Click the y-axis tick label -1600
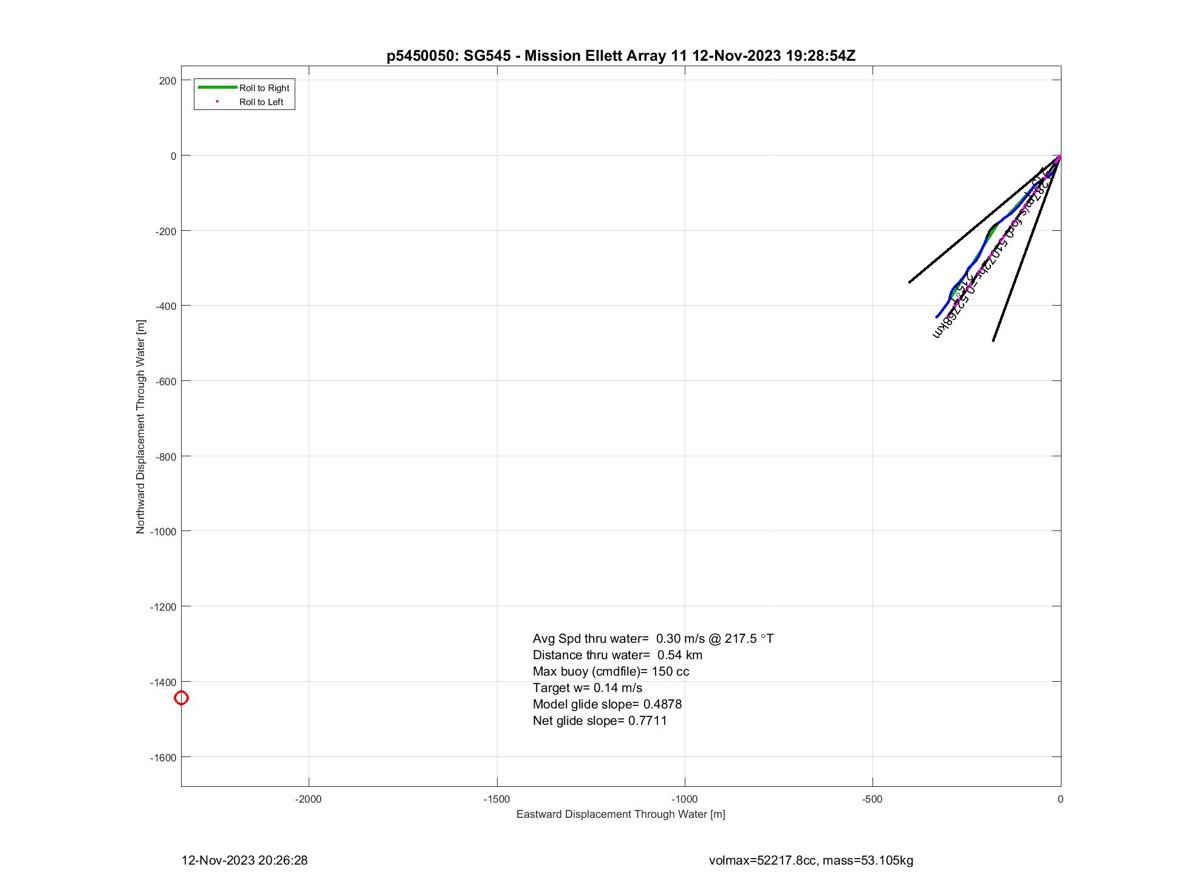This screenshot has width=1200, height=885. (163, 758)
